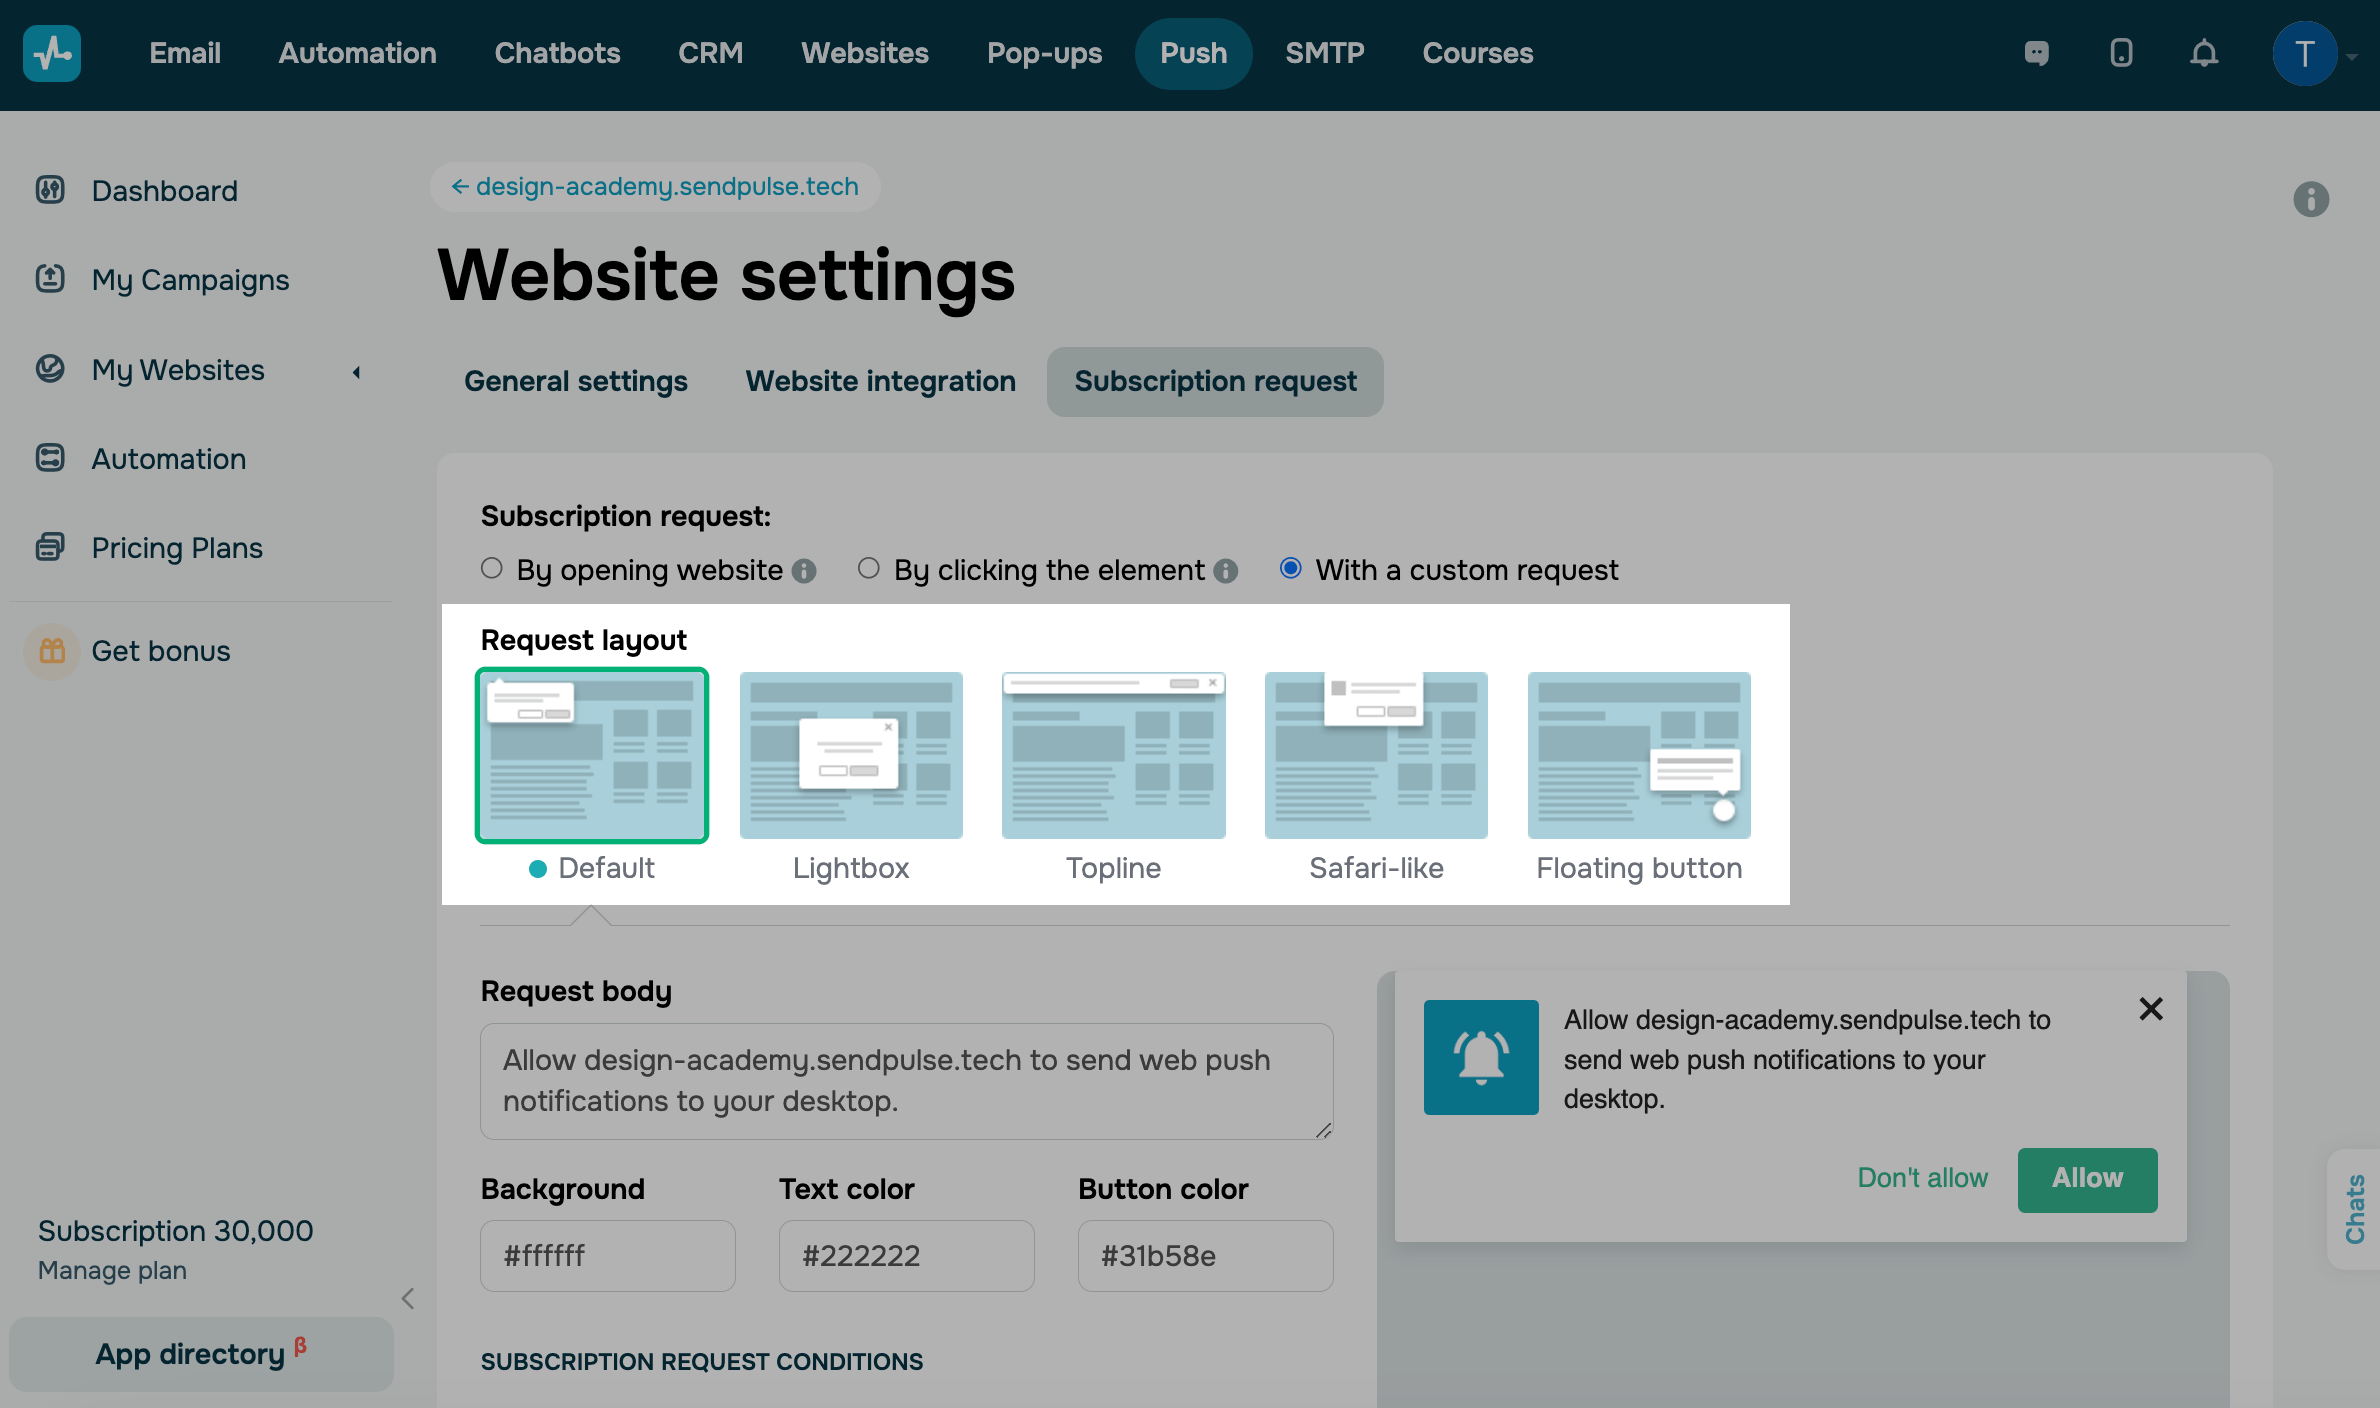This screenshot has height=1408, width=2380.
Task: Select 'By clicking the element' radio button
Action: pos(868,568)
